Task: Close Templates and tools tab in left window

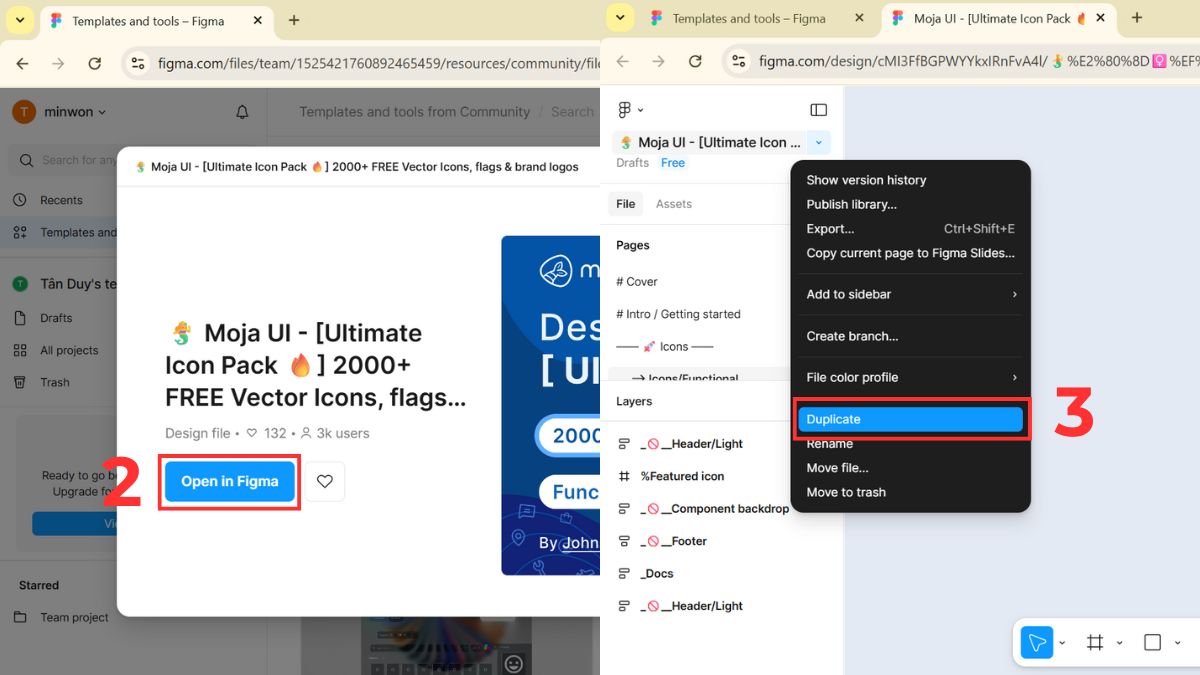Action: pos(258,20)
